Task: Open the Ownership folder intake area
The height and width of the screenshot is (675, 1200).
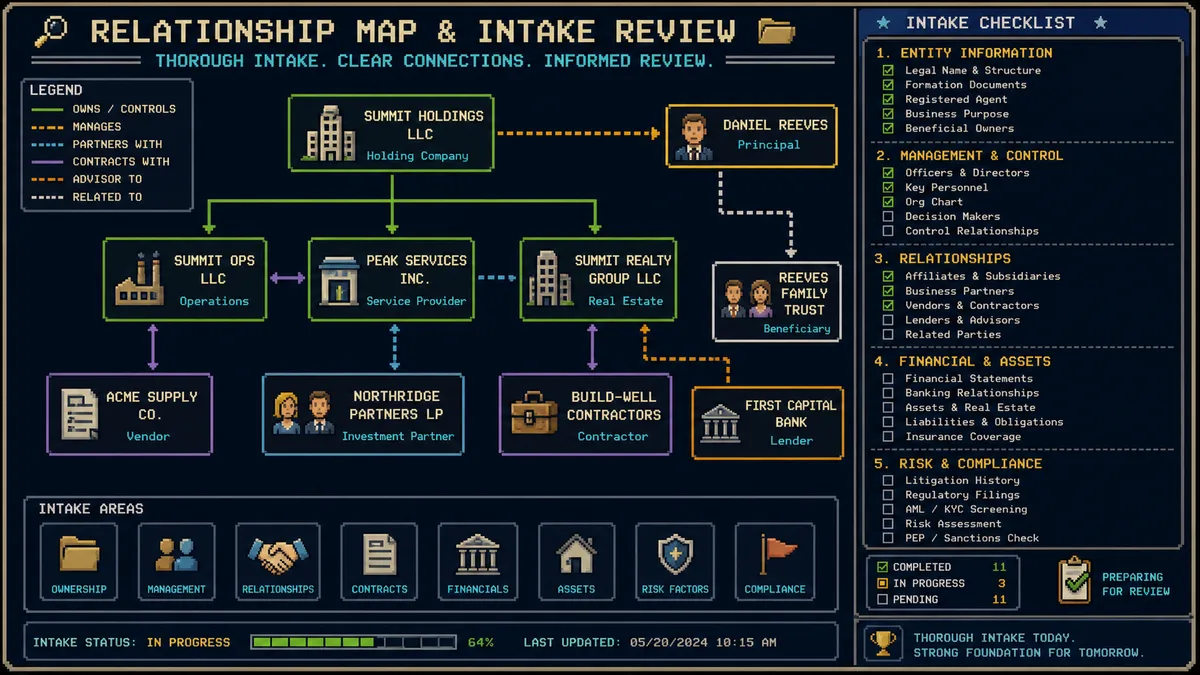Action: 79,562
